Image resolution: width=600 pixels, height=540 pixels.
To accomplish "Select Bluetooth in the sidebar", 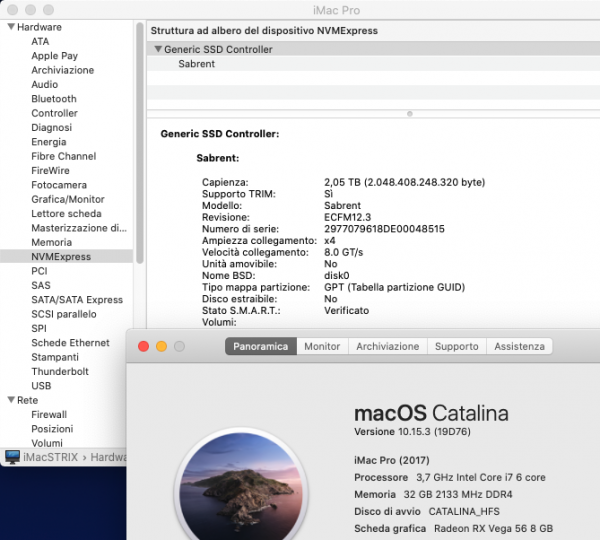I will tap(54, 99).
